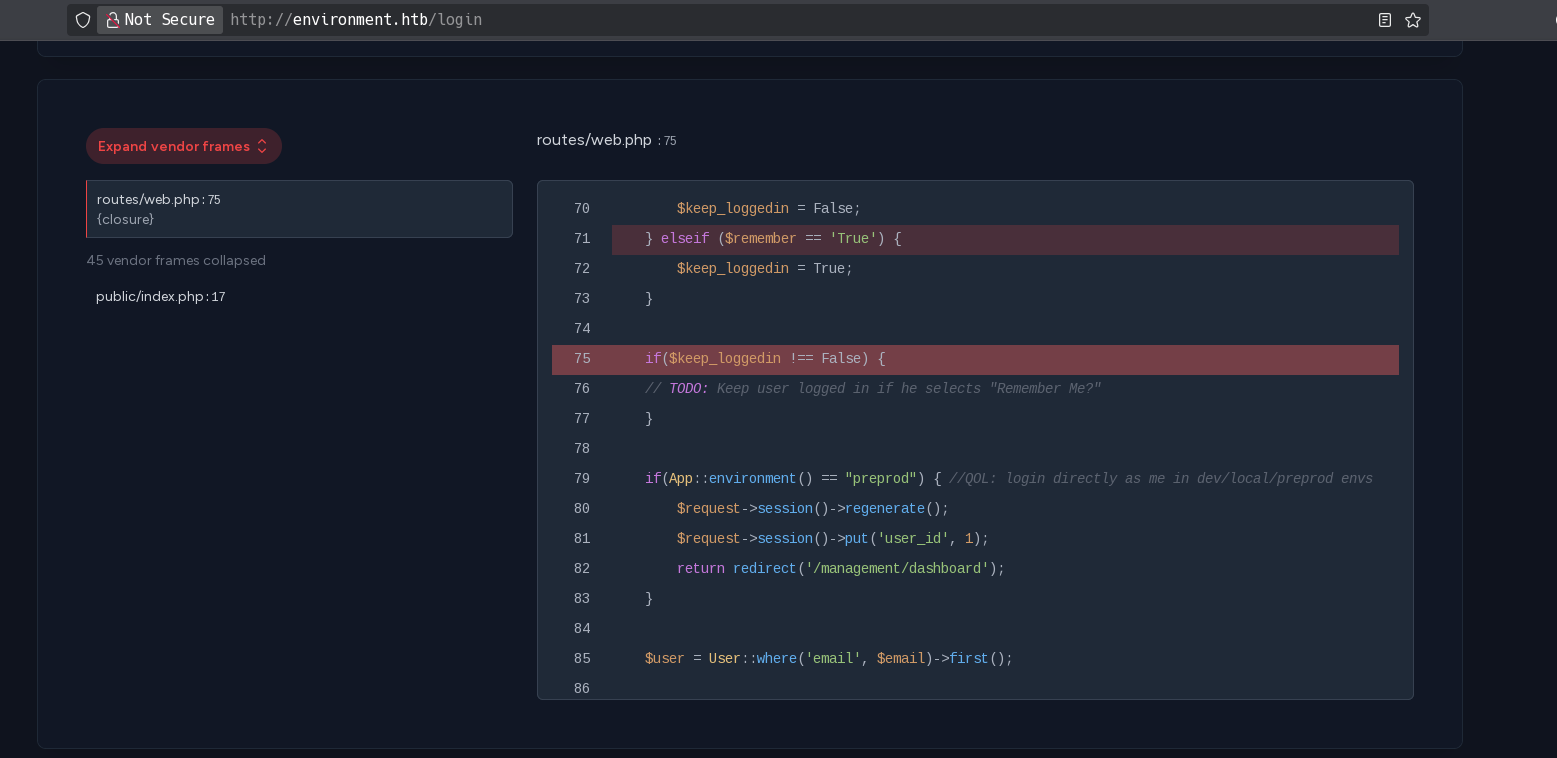This screenshot has width=1557, height=758.
Task: Click the tracking protection shield icon
Action: [83, 20]
